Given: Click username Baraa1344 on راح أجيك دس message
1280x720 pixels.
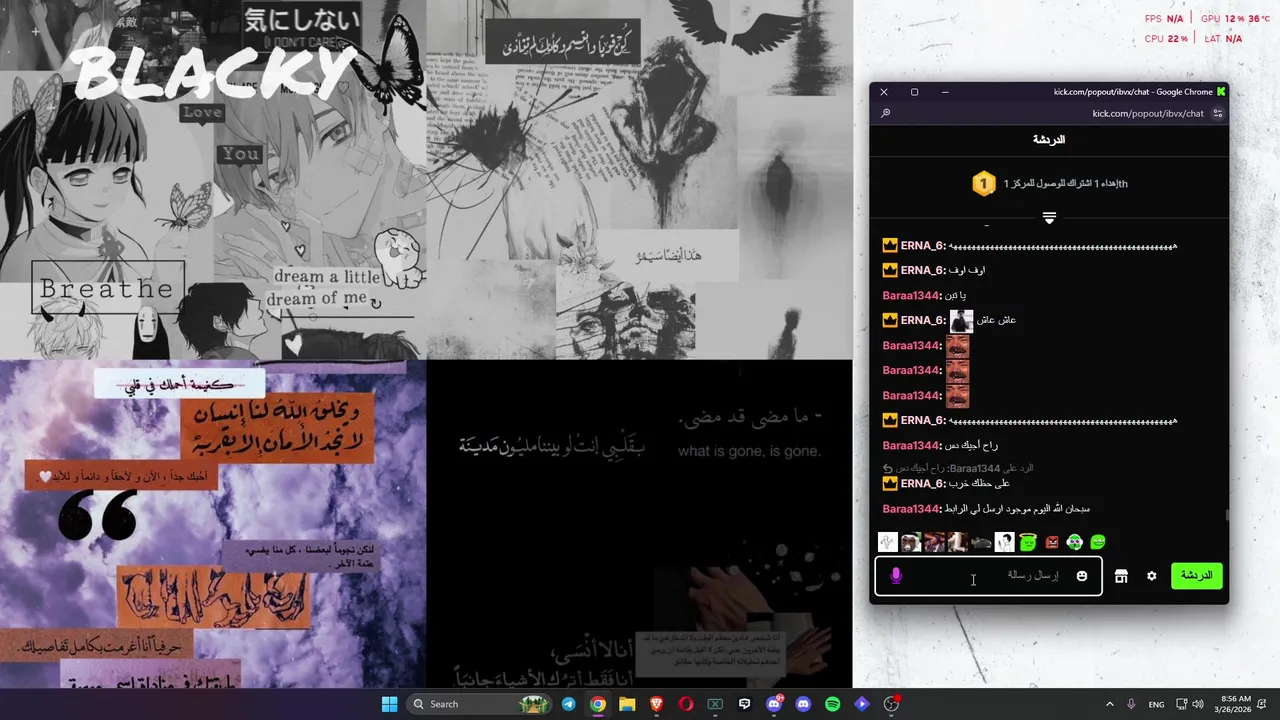Looking at the screenshot, I should [912, 445].
